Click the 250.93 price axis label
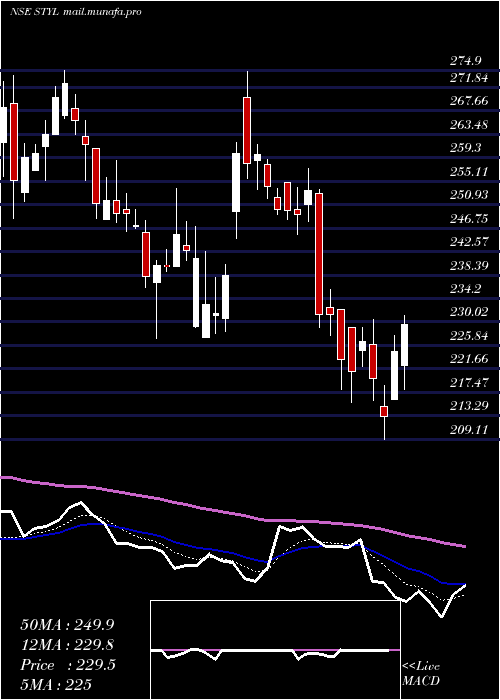Image resolution: width=500 pixels, height=700 pixels. point(468,195)
